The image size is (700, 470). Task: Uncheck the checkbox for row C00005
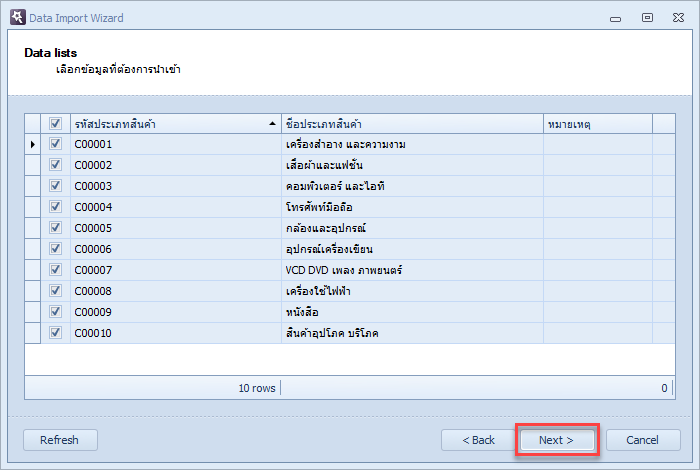tap(55, 228)
